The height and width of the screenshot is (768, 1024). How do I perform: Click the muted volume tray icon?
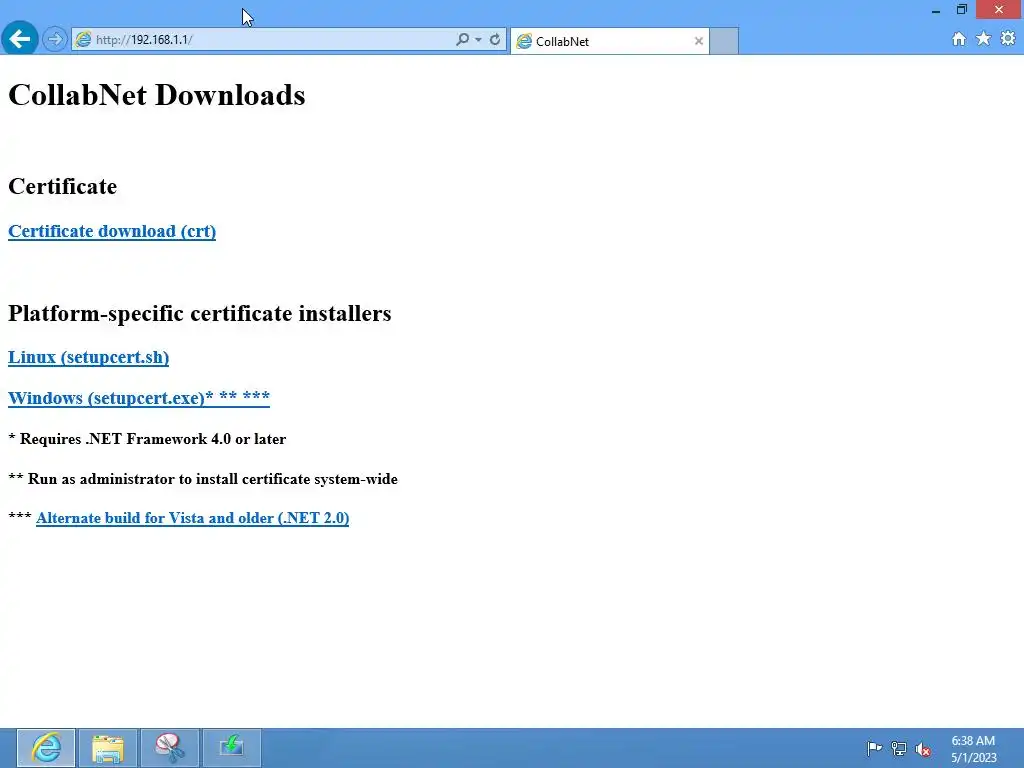(923, 749)
